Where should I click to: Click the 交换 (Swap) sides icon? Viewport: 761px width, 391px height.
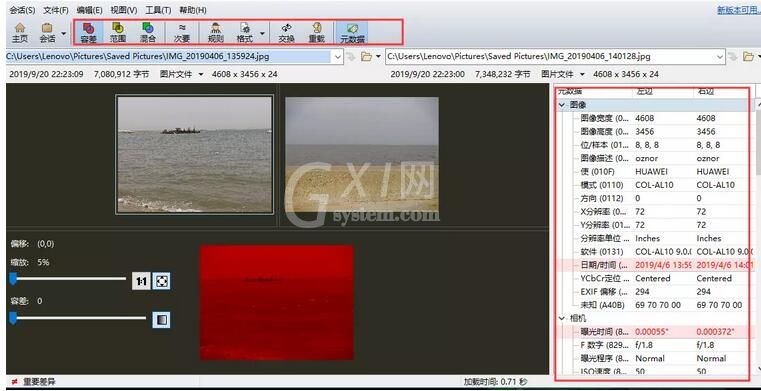287,33
